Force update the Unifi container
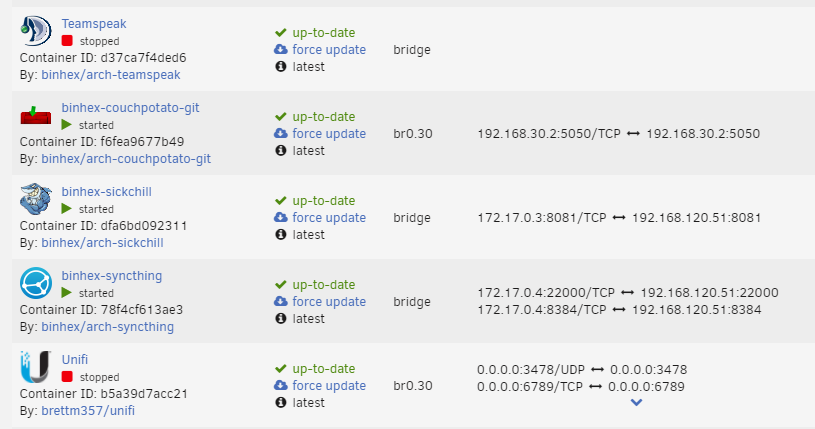The height and width of the screenshot is (429, 815). click(329, 385)
